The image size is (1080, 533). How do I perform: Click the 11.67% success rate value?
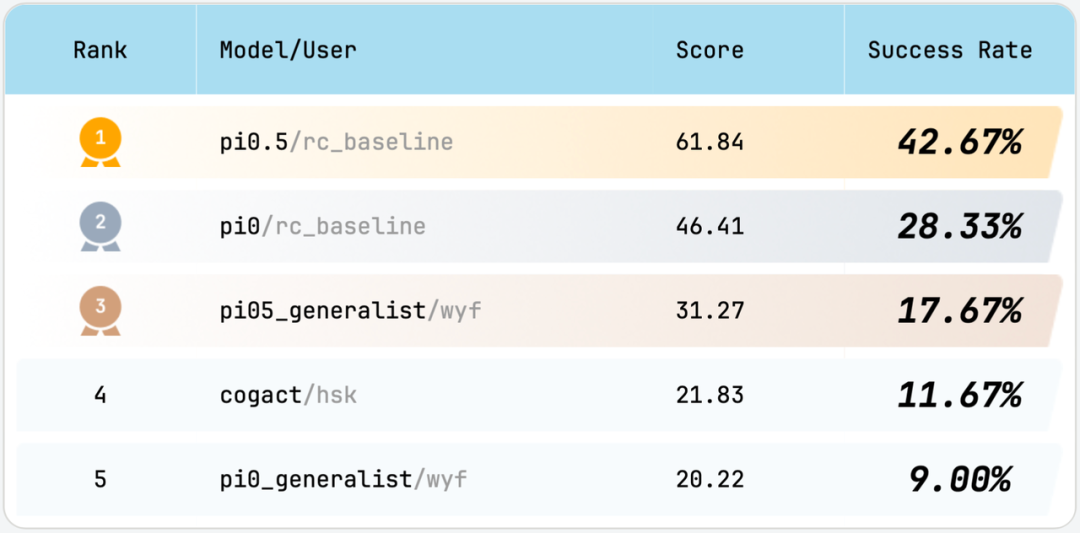point(959,395)
